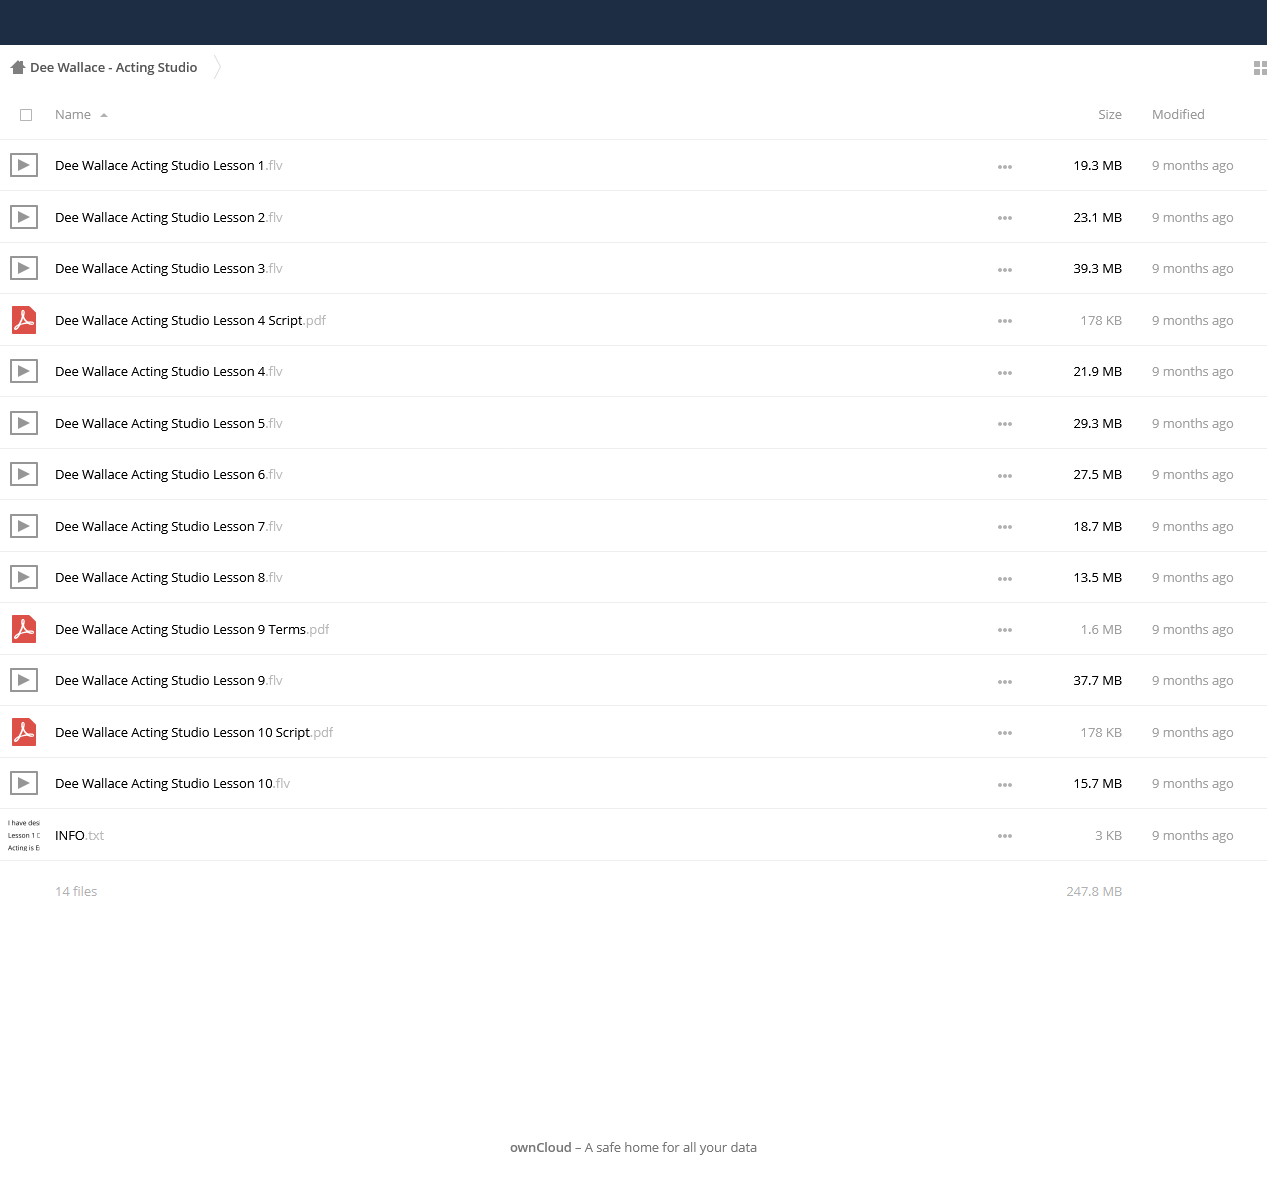The height and width of the screenshot is (1177, 1267).
Task: Open file Dee Wallace Acting Studio Lesson 4.flv
Action: (x=169, y=372)
